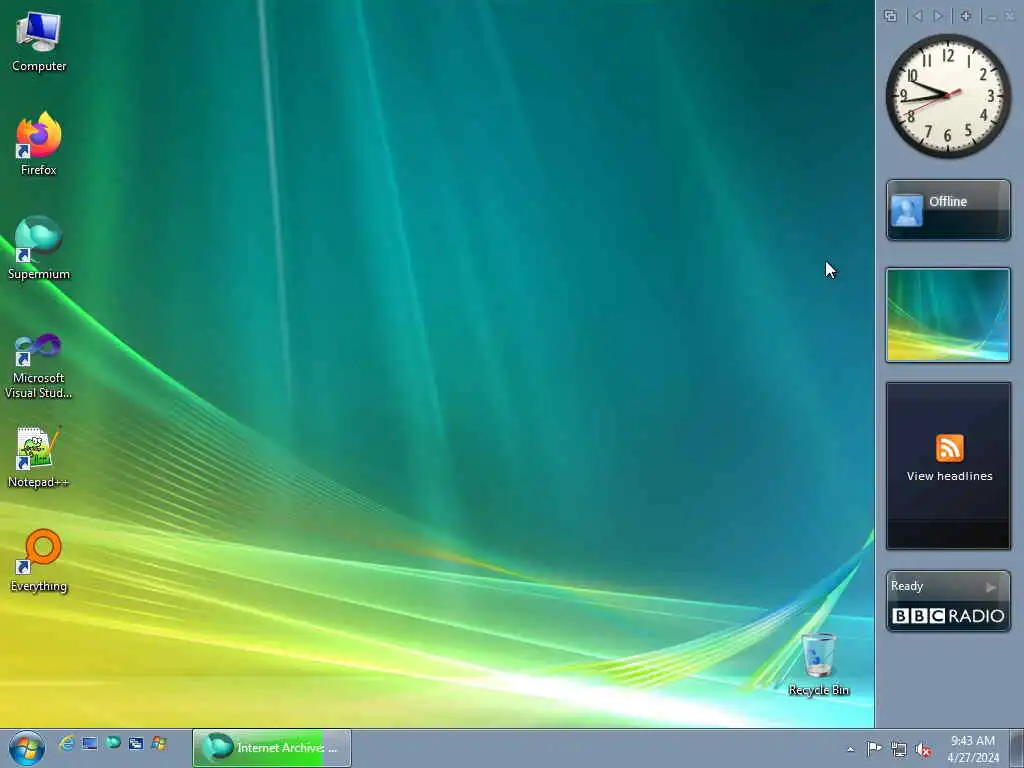Screen dimensions: 1024x768
Task: Launch Firefox from the desktop
Action: (x=39, y=144)
